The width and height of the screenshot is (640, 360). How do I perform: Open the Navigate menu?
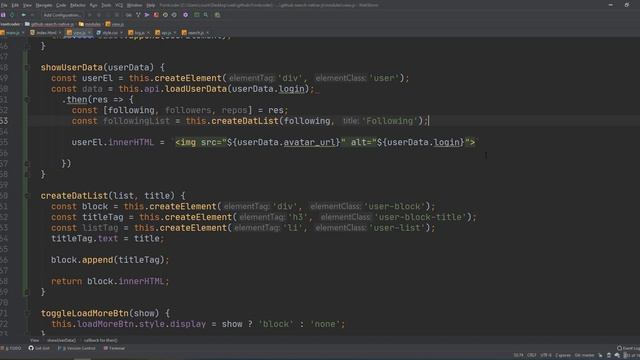click(44, 5)
